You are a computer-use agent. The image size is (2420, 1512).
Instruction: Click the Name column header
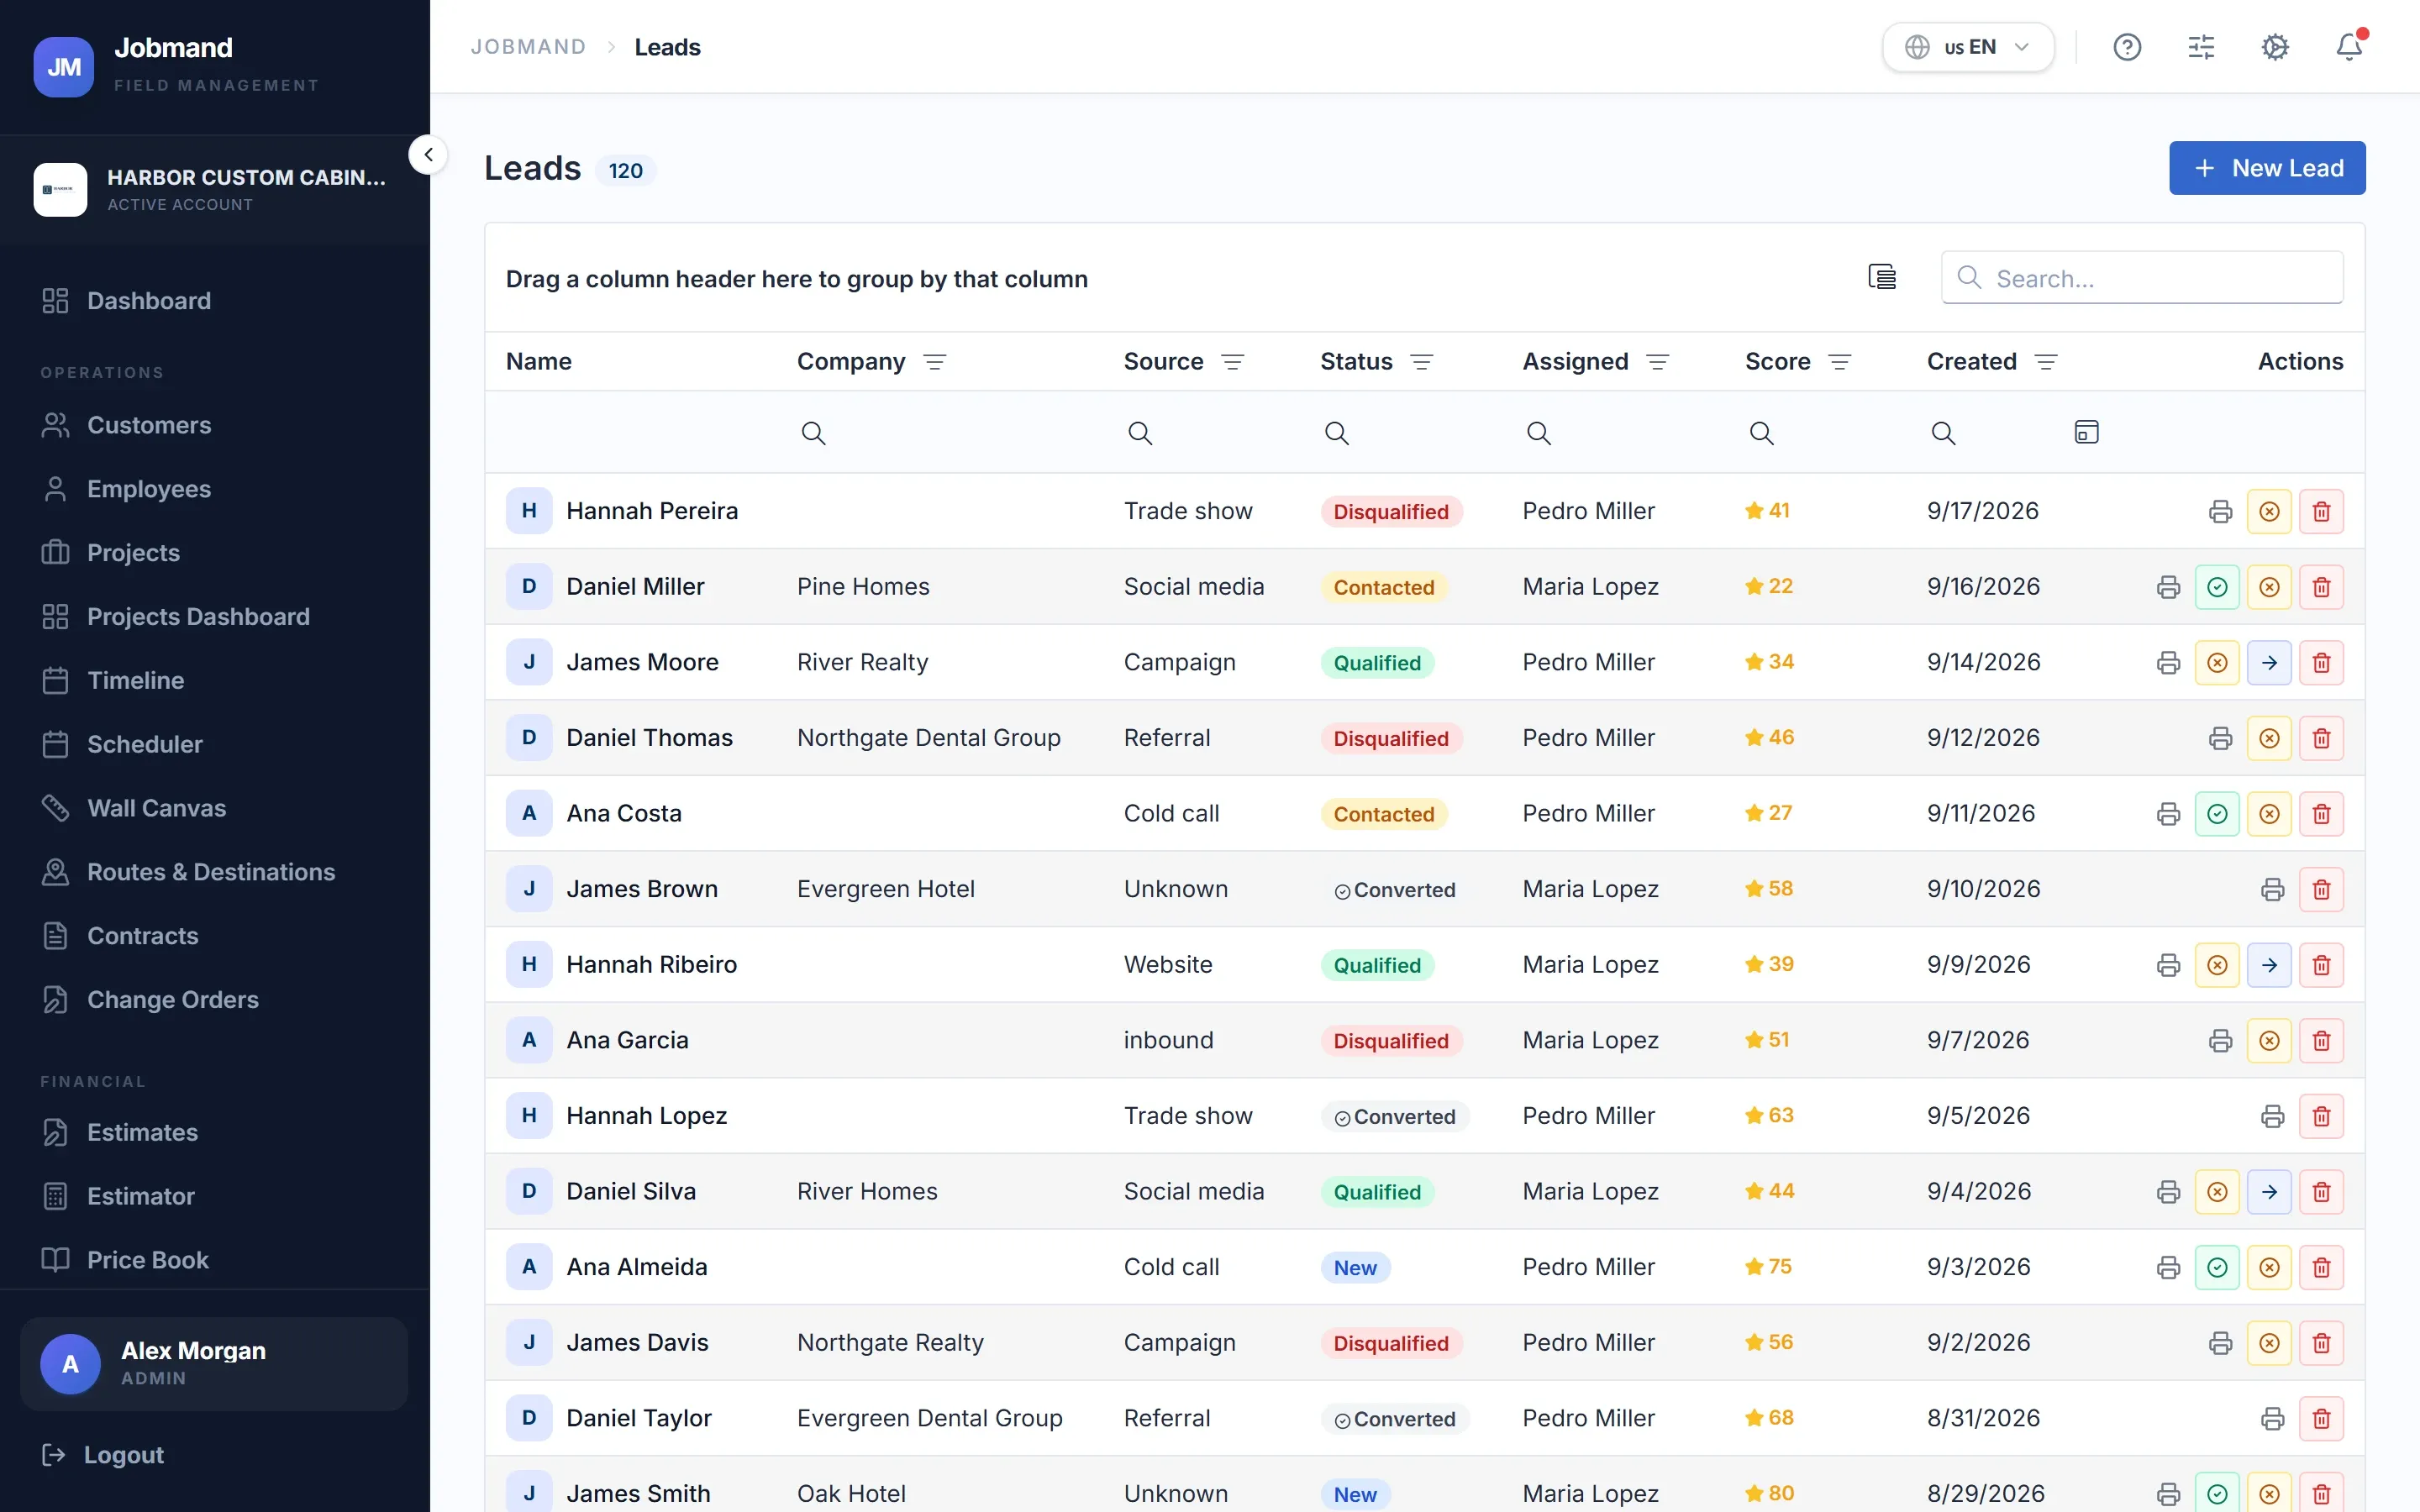tap(538, 361)
